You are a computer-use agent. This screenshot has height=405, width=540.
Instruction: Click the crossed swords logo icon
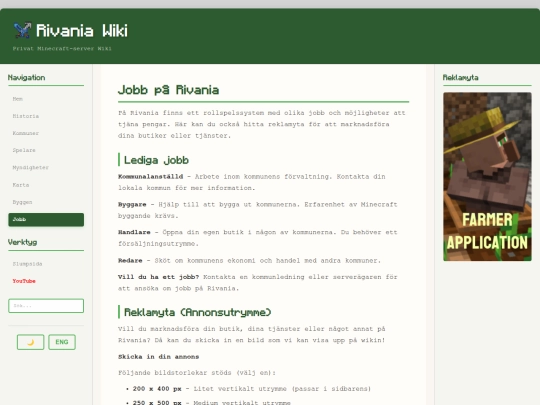[x=22, y=30]
